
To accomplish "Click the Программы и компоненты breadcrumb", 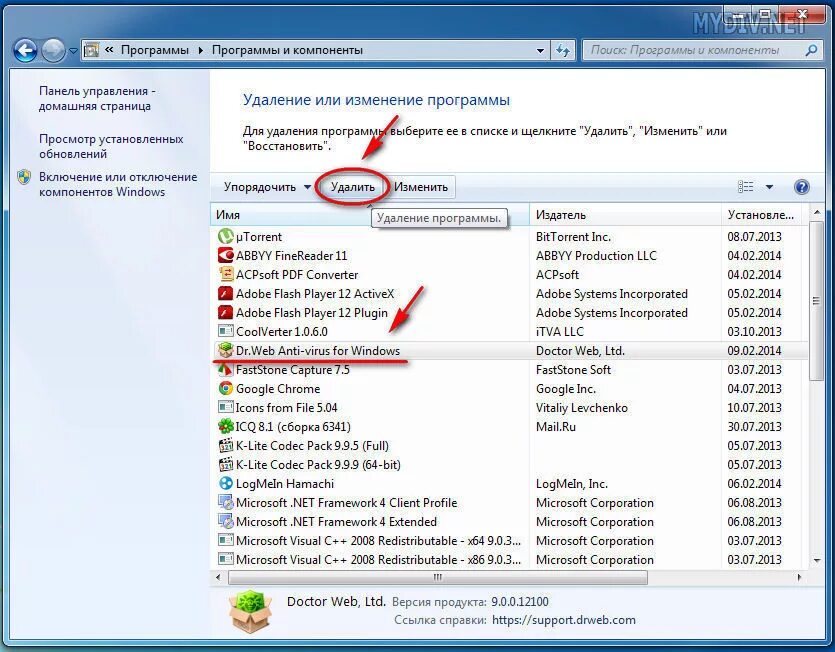I will 288,50.
